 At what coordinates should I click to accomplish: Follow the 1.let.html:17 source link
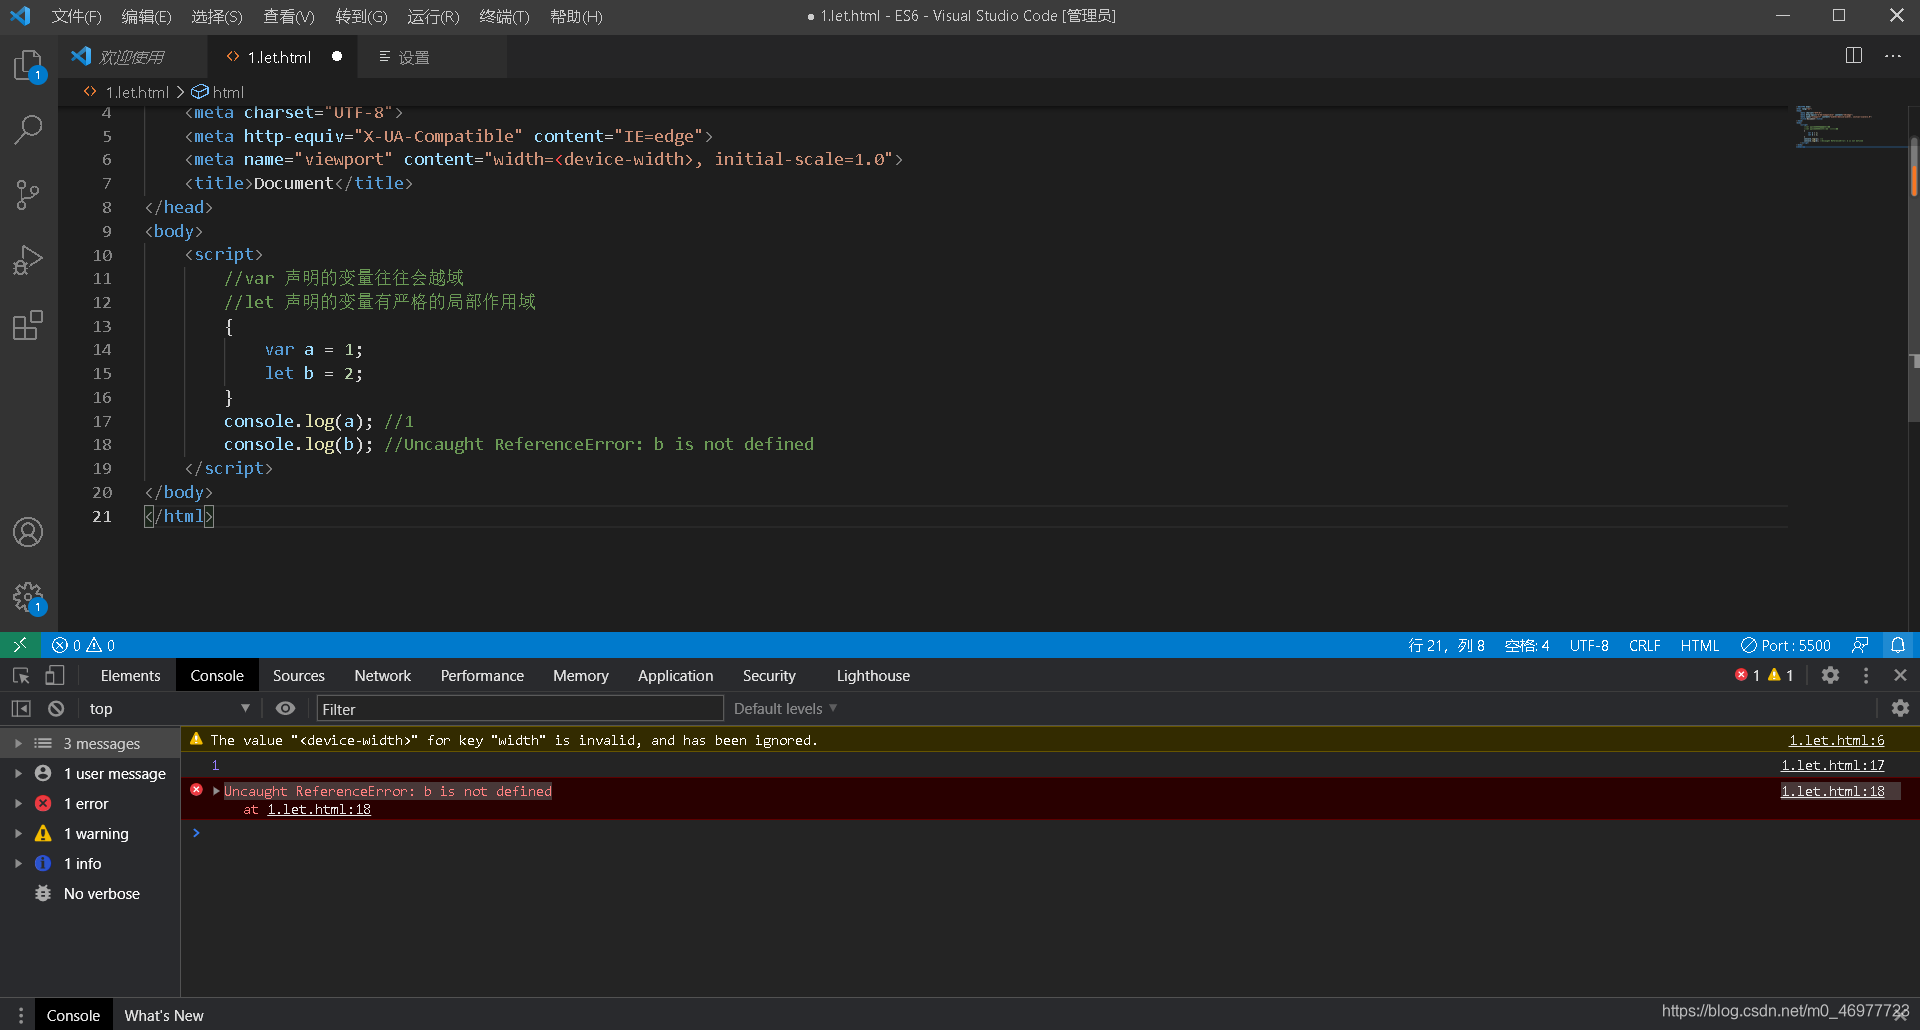tap(1832, 765)
